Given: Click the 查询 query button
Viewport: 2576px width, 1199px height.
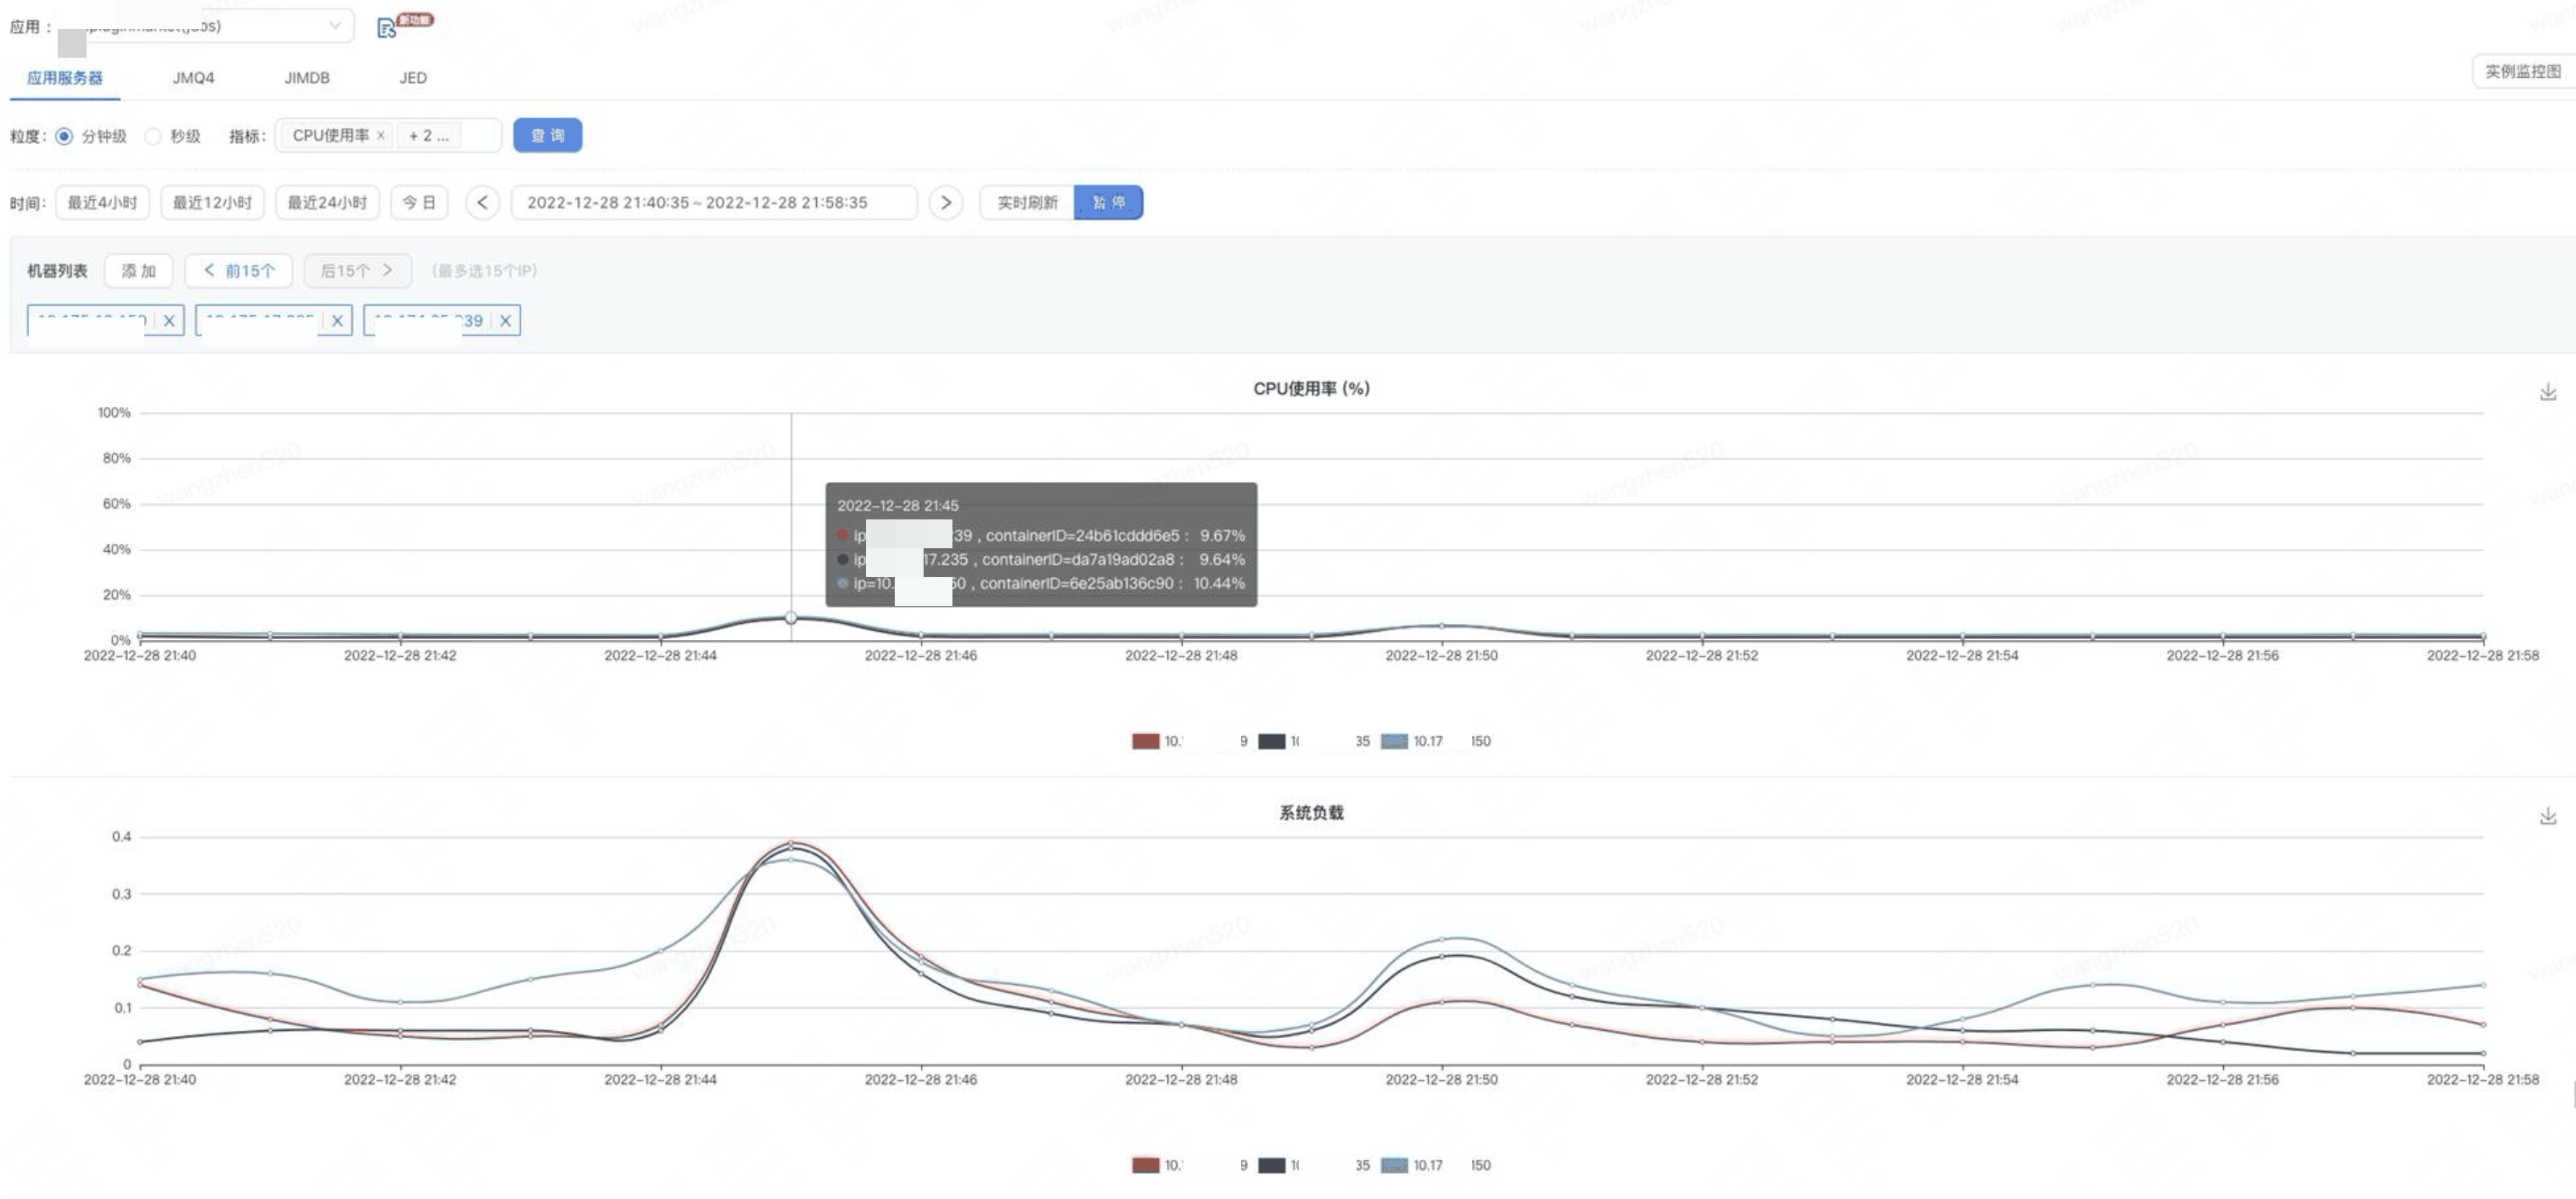Looking at the screenshot, I should 547,136.
